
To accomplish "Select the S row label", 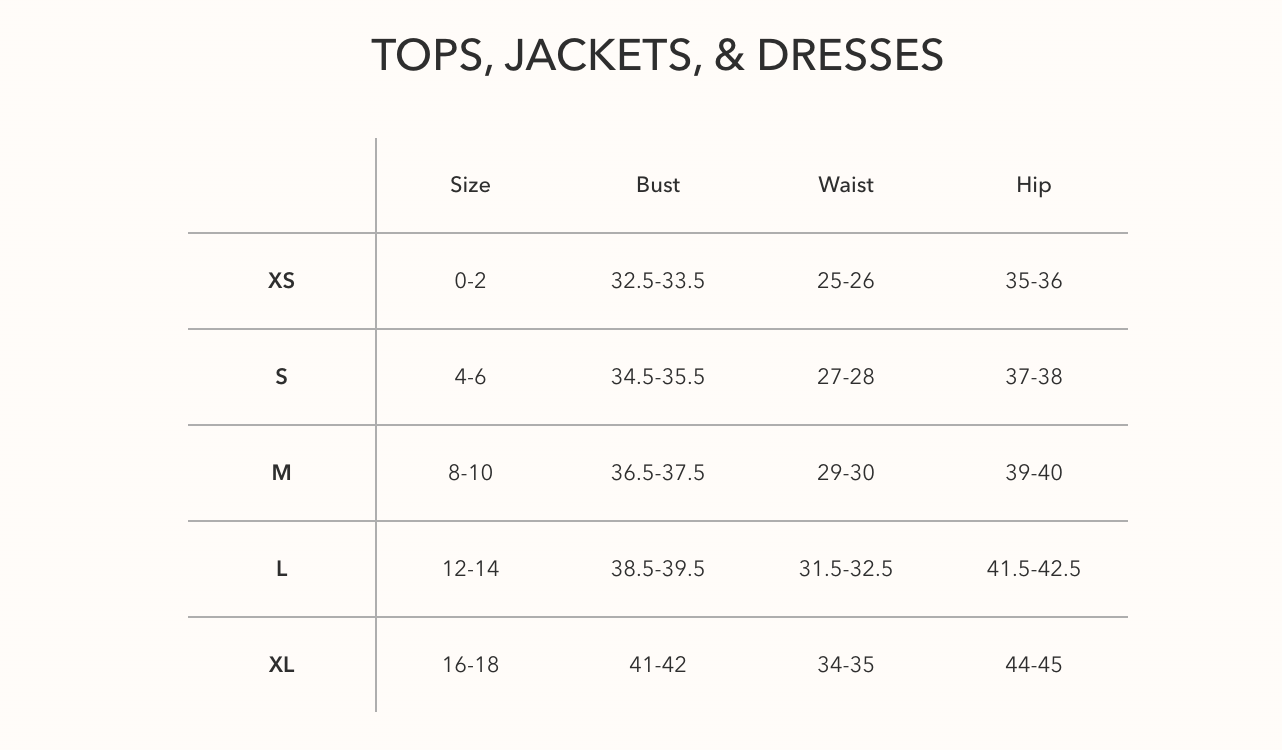I will [x=282, y=377].
